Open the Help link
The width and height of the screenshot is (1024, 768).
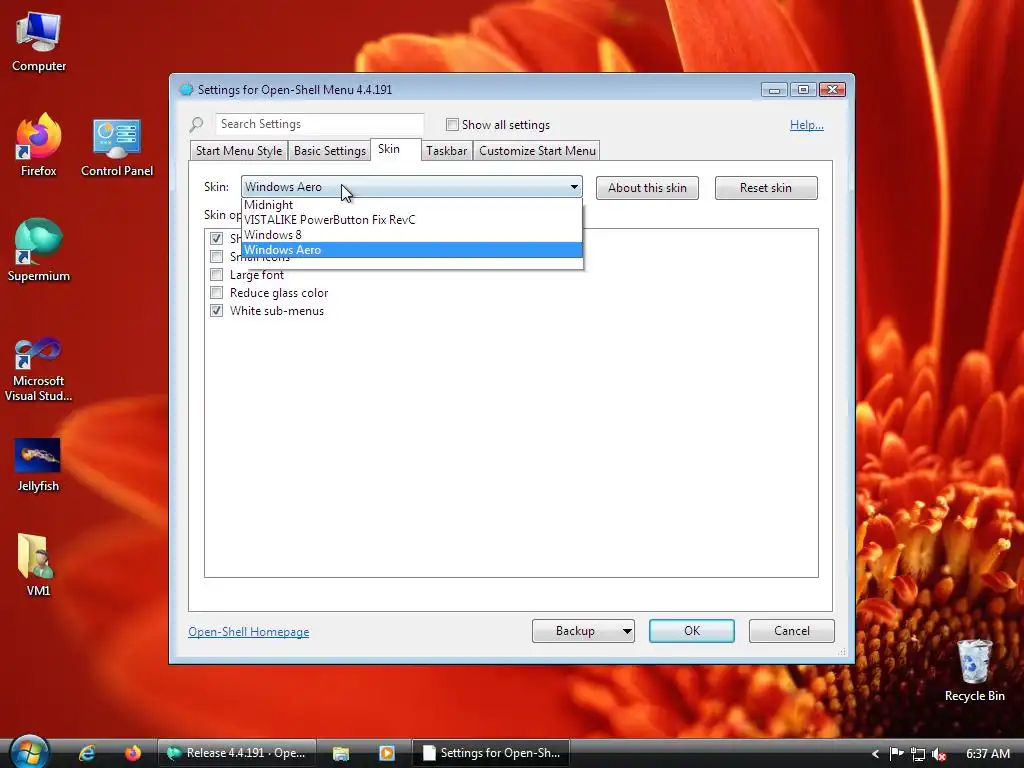[x=807, y=125]
